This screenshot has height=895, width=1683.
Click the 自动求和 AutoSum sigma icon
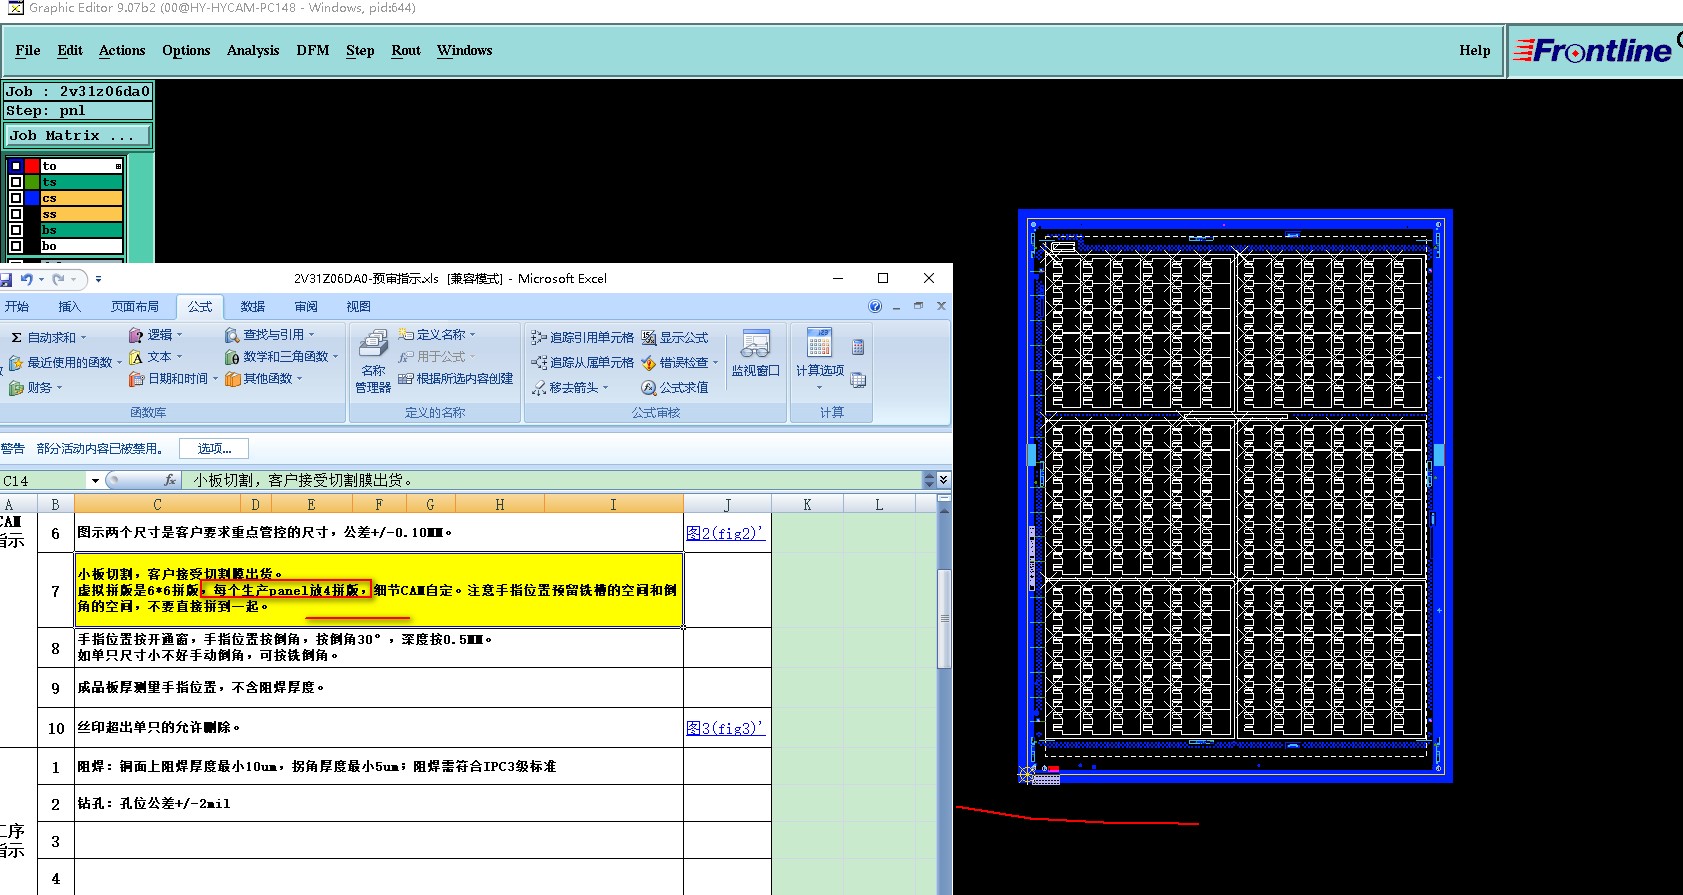point(16,338)
